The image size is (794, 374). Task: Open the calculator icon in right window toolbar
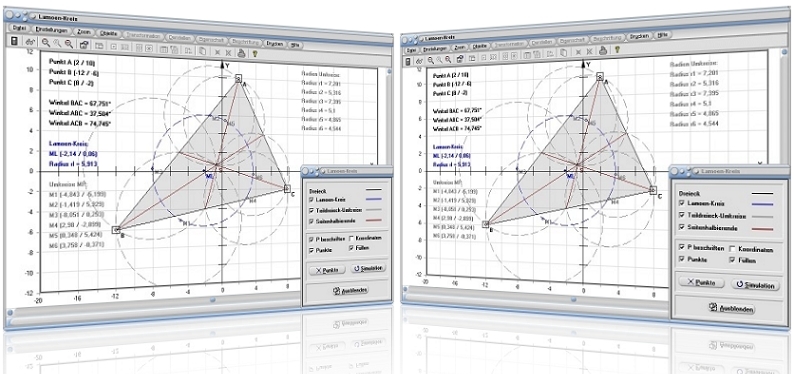pos(408,61)
